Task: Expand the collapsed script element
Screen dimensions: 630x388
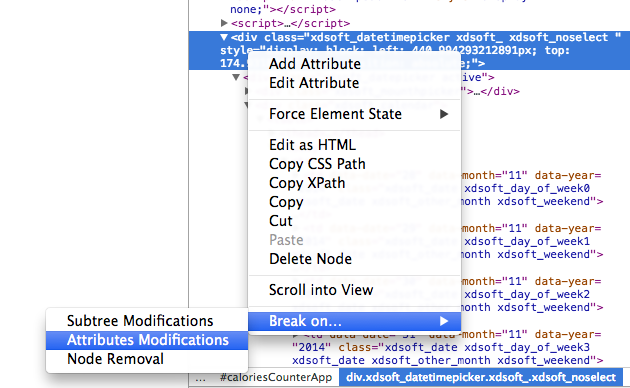Action: (x=224, y=23)
